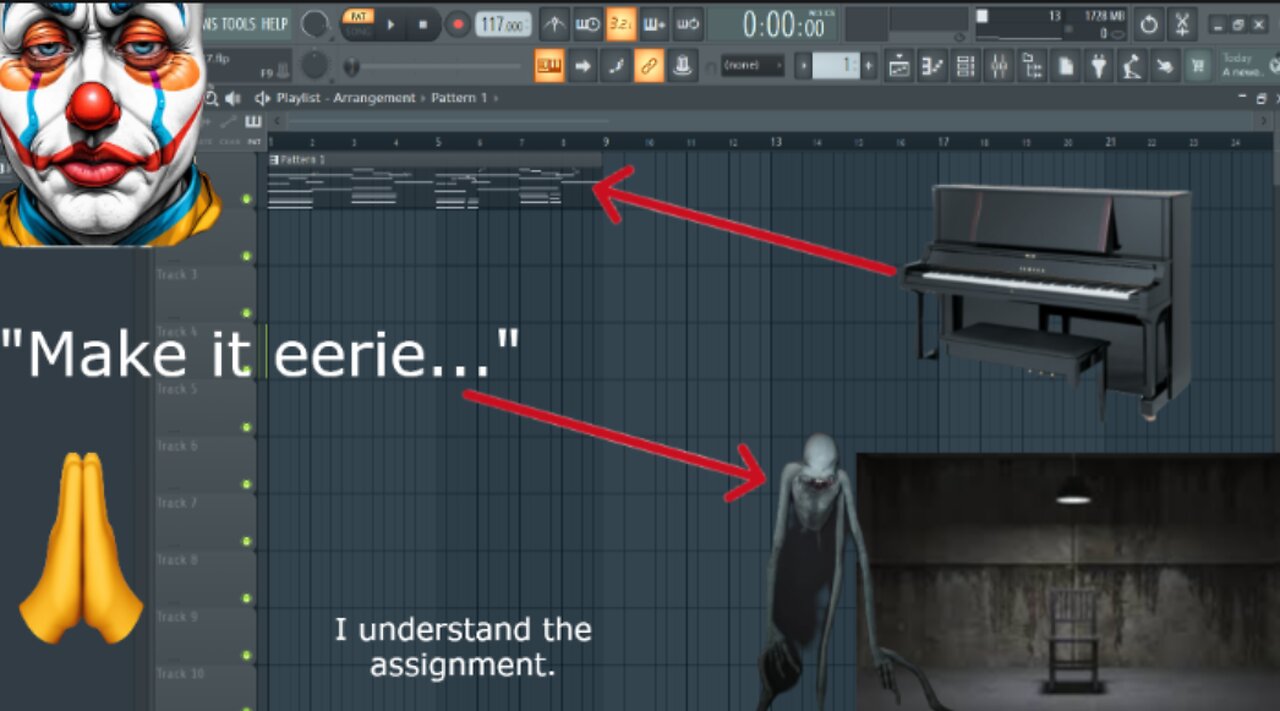Toggle step editing icon
Screen dimensions: 1280x711
tap(615, 66)
